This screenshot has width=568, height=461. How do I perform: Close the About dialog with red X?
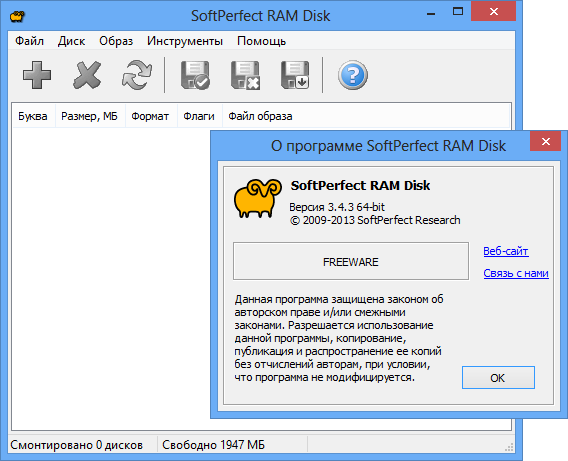tap(546, 141)
